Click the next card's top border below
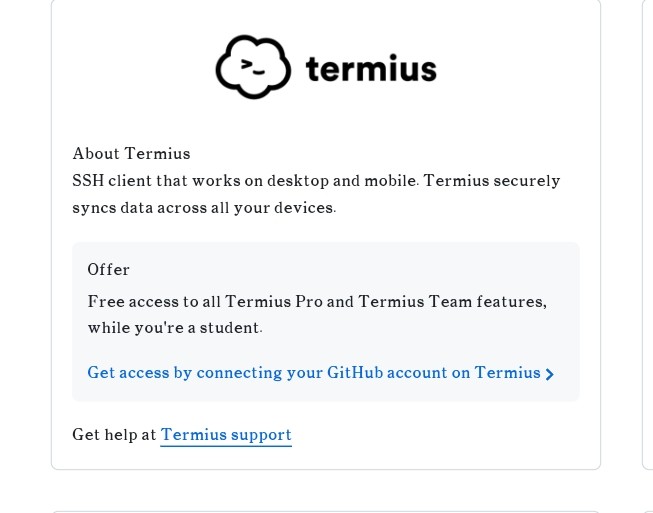The image size is (653, 513). [326, 511]
